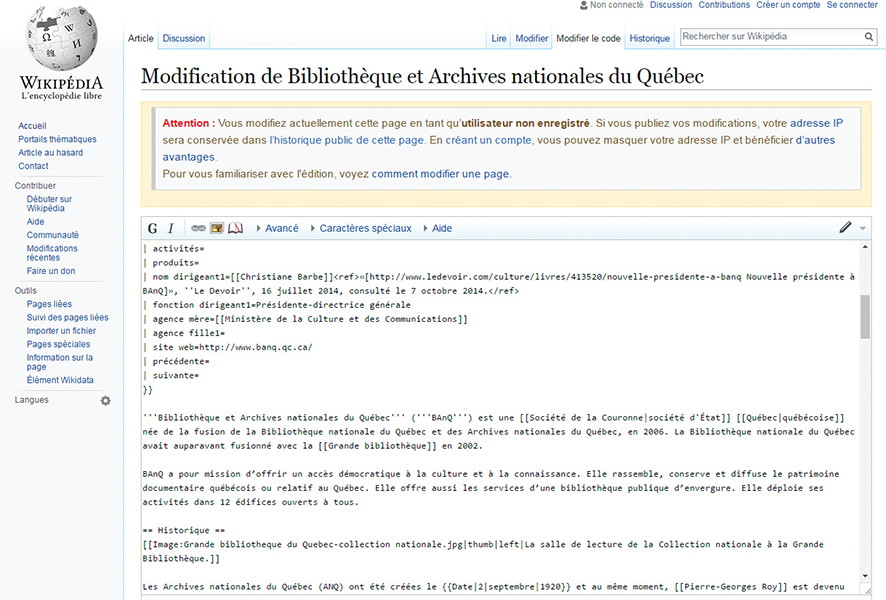Click the '== Historique ==' line in the editor

pyautogui.click(x=184, y=531)
